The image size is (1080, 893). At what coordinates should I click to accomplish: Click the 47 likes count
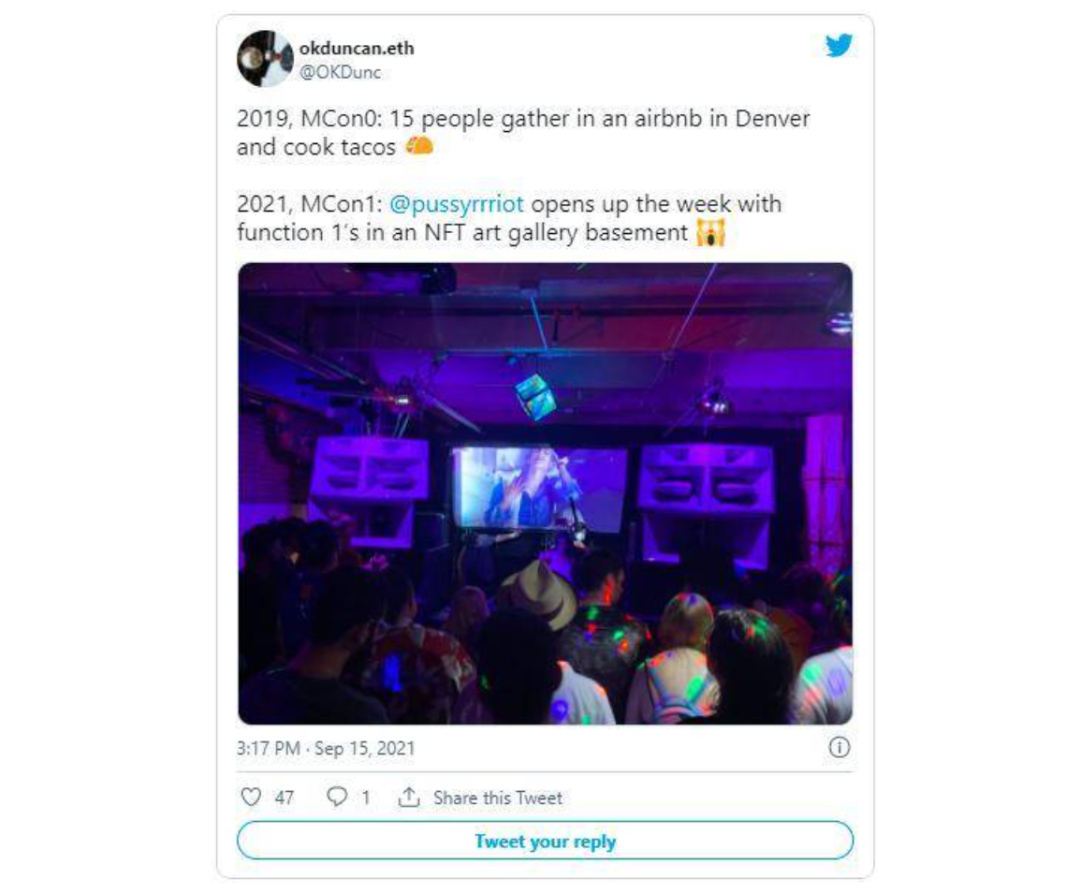[284, 797]
